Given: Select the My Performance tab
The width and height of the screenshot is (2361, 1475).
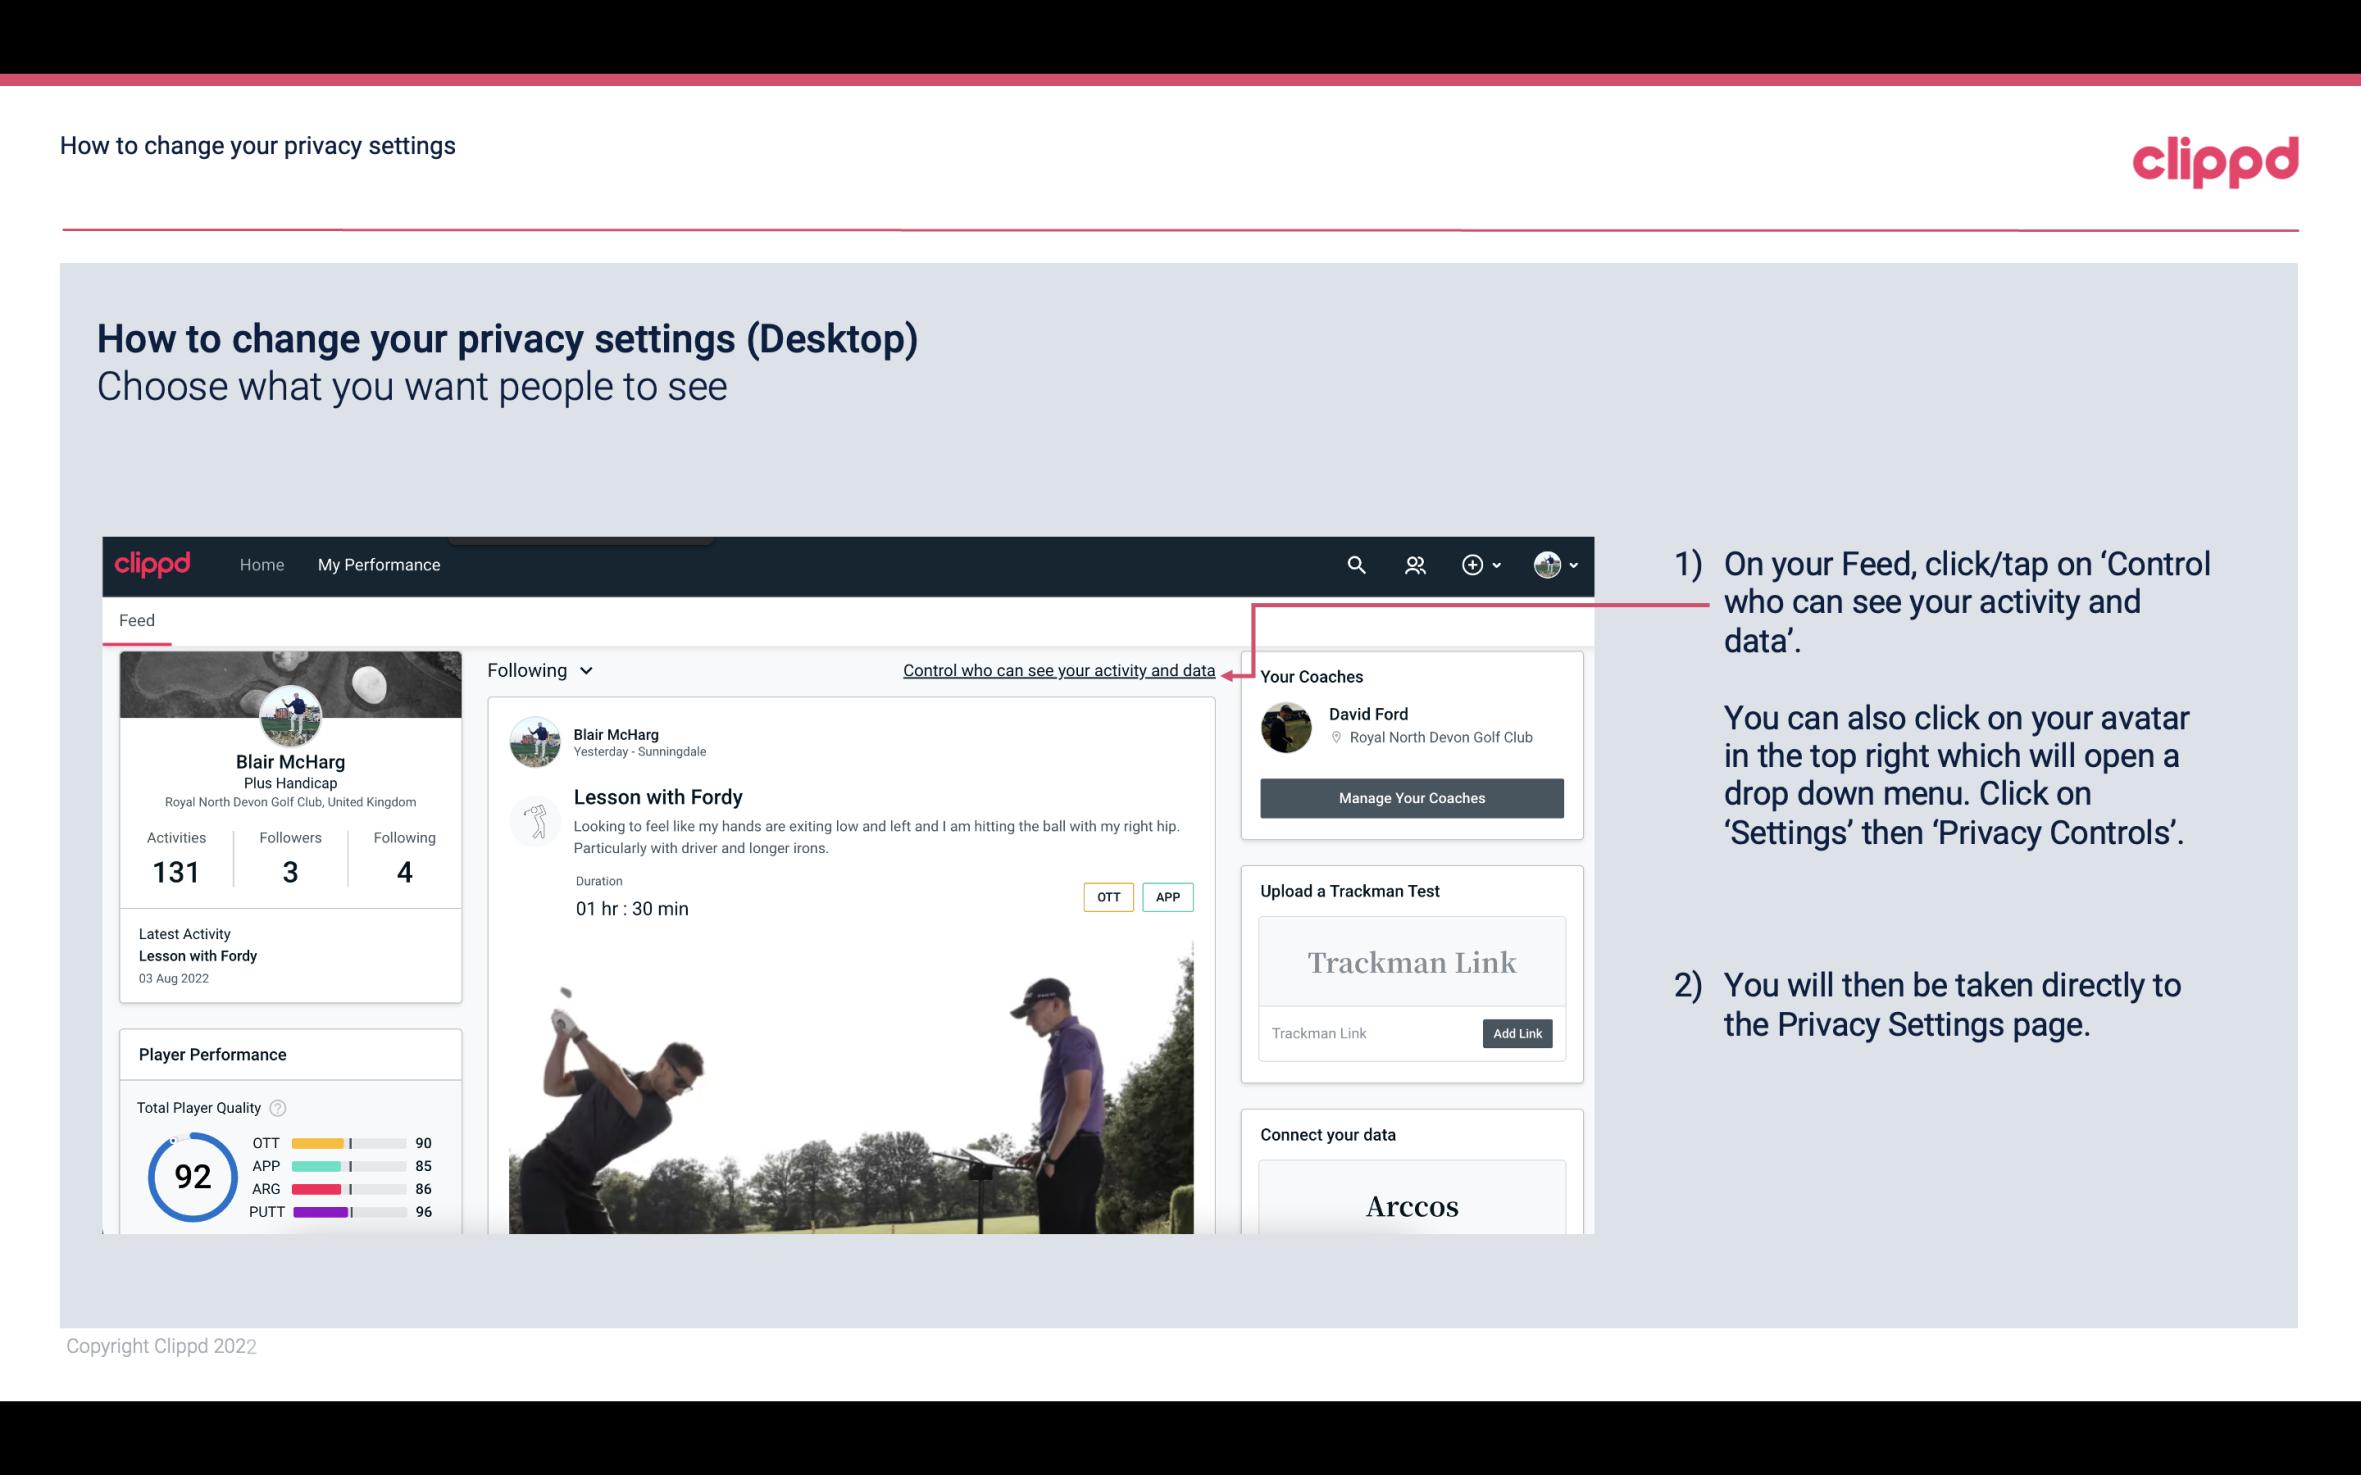Looking at the screenshot, I should pyautogui.click(x=377, y=564).
